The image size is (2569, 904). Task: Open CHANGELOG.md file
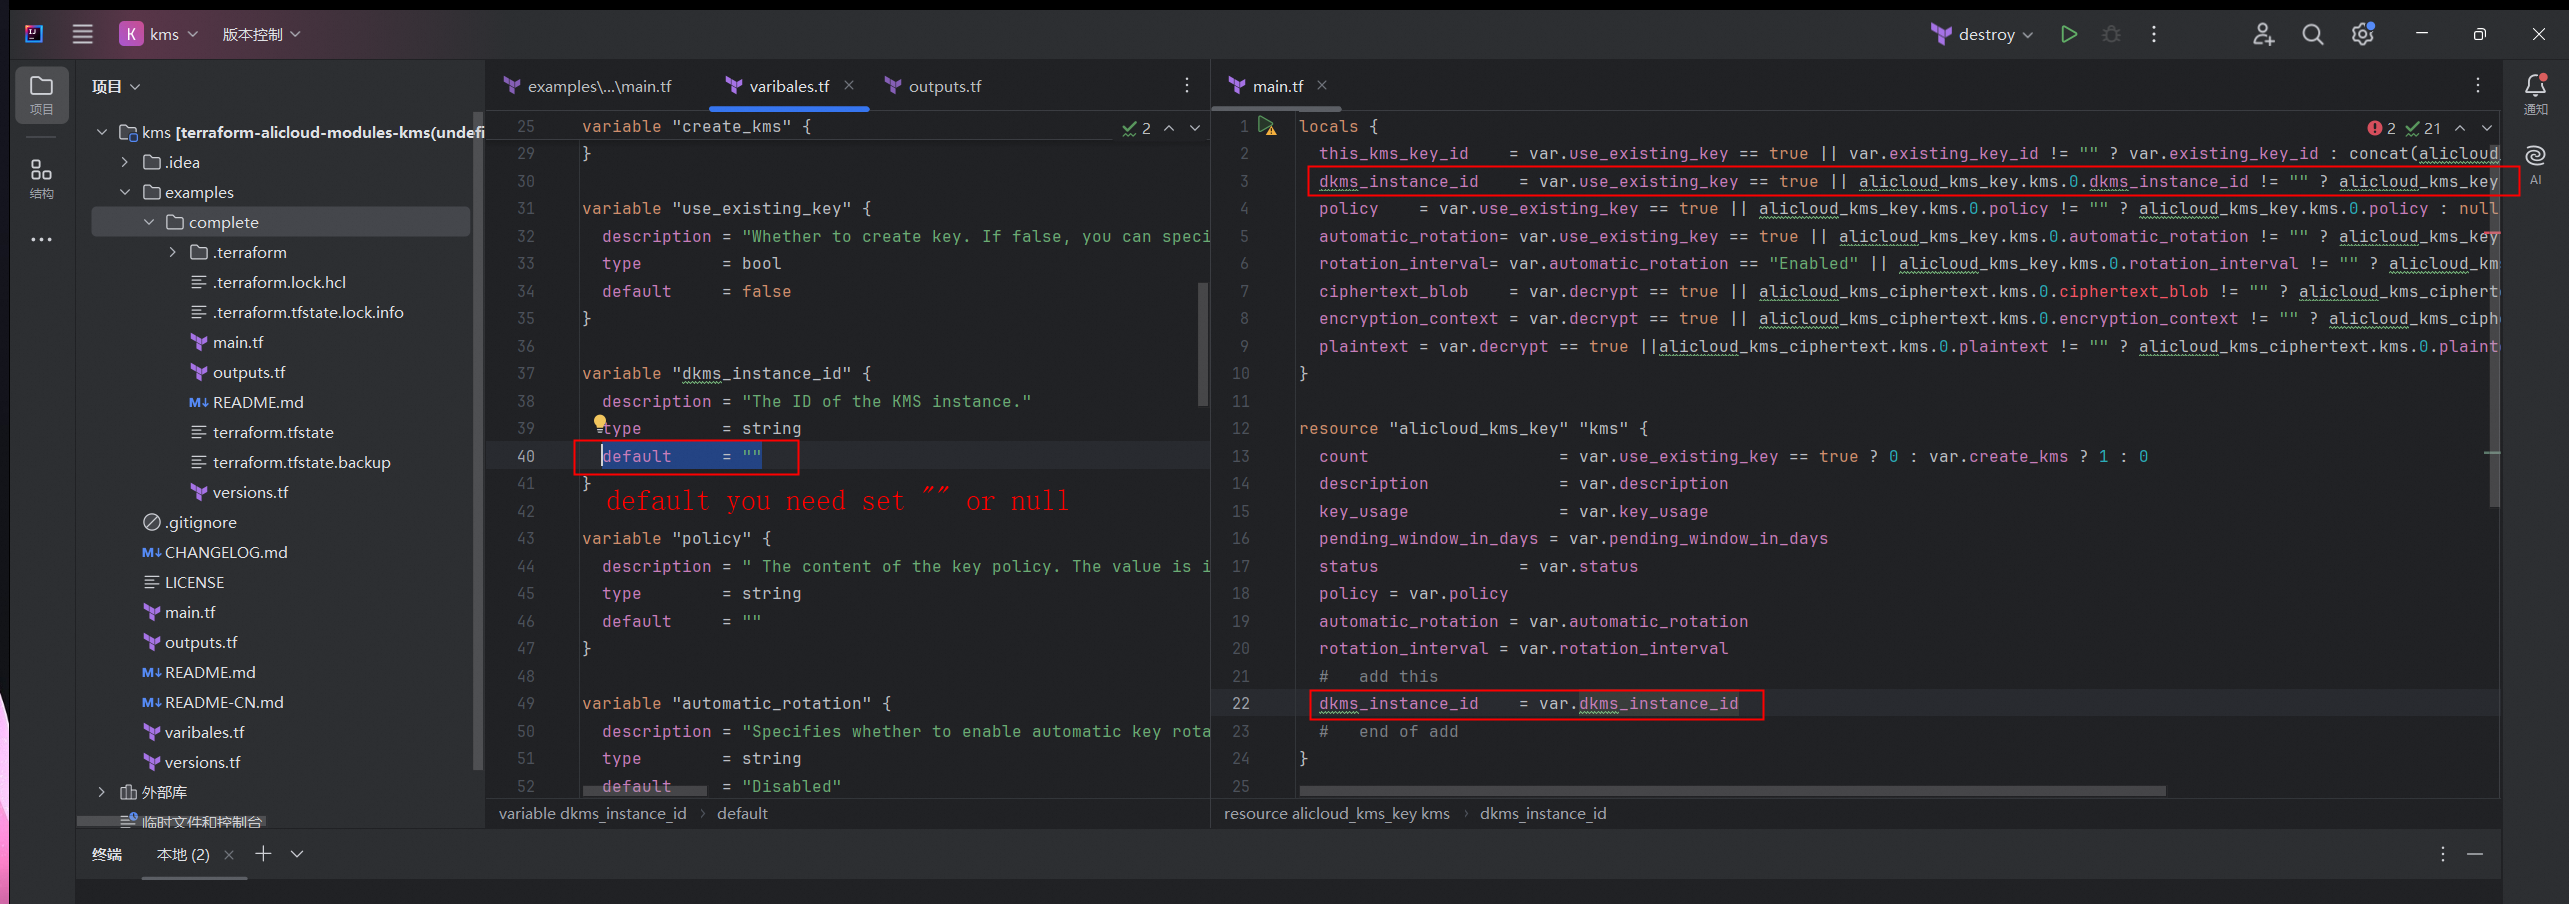226,552
